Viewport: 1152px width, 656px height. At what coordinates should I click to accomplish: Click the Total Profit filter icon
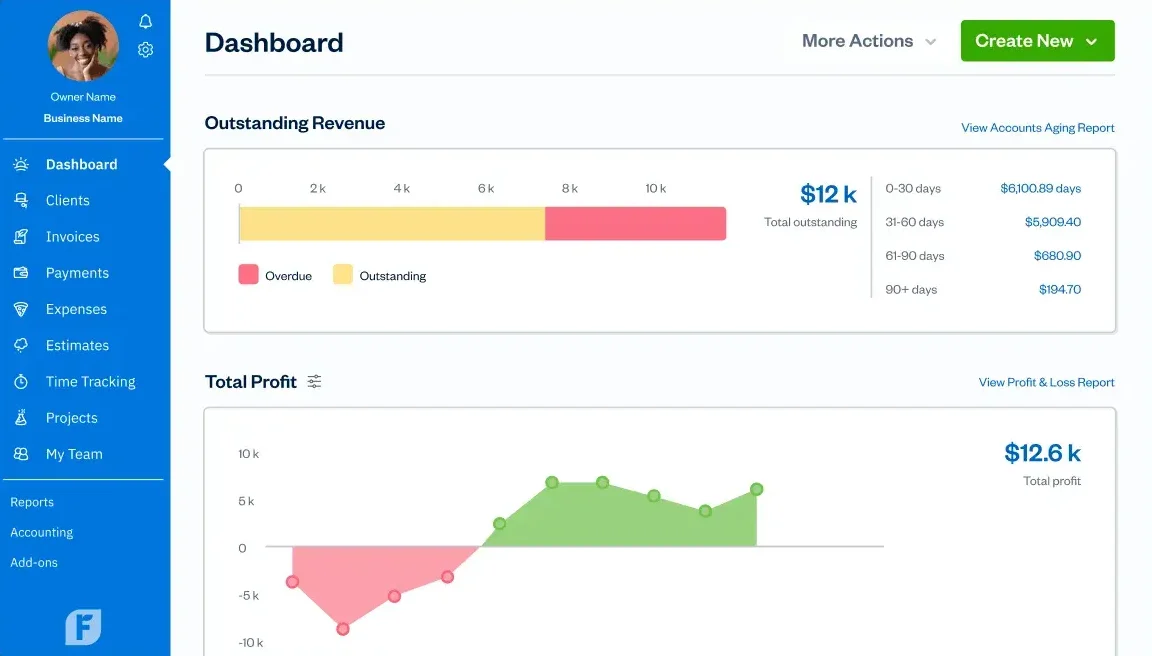click(x=313, y=381)
